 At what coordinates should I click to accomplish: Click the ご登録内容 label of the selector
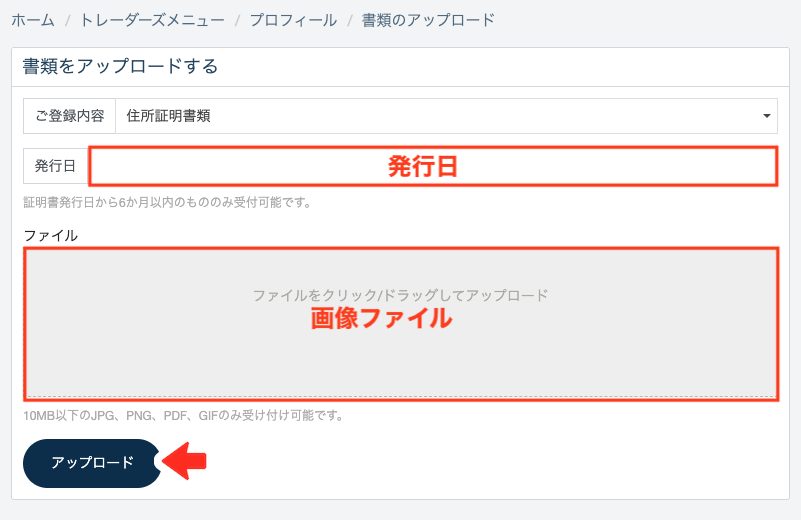[69, 116]
